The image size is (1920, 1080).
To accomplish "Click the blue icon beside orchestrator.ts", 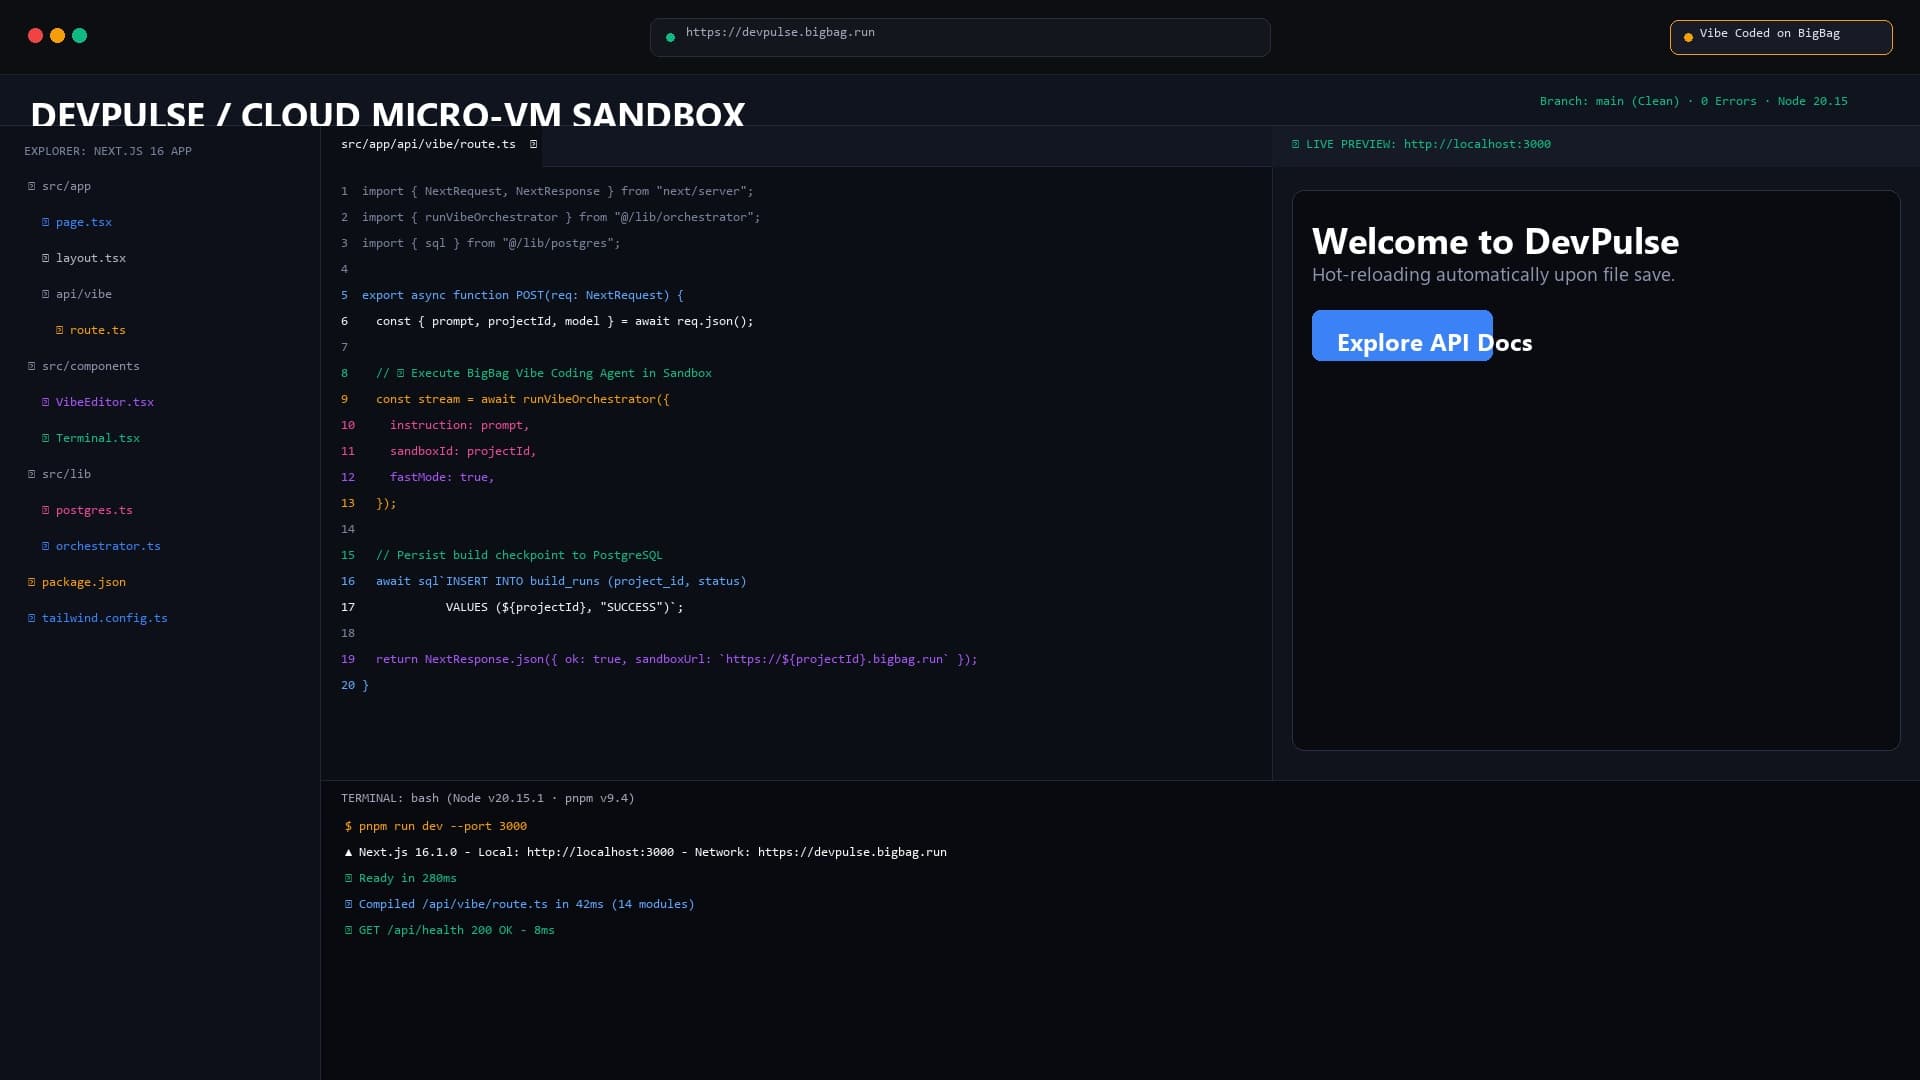I will pos(45,546).
